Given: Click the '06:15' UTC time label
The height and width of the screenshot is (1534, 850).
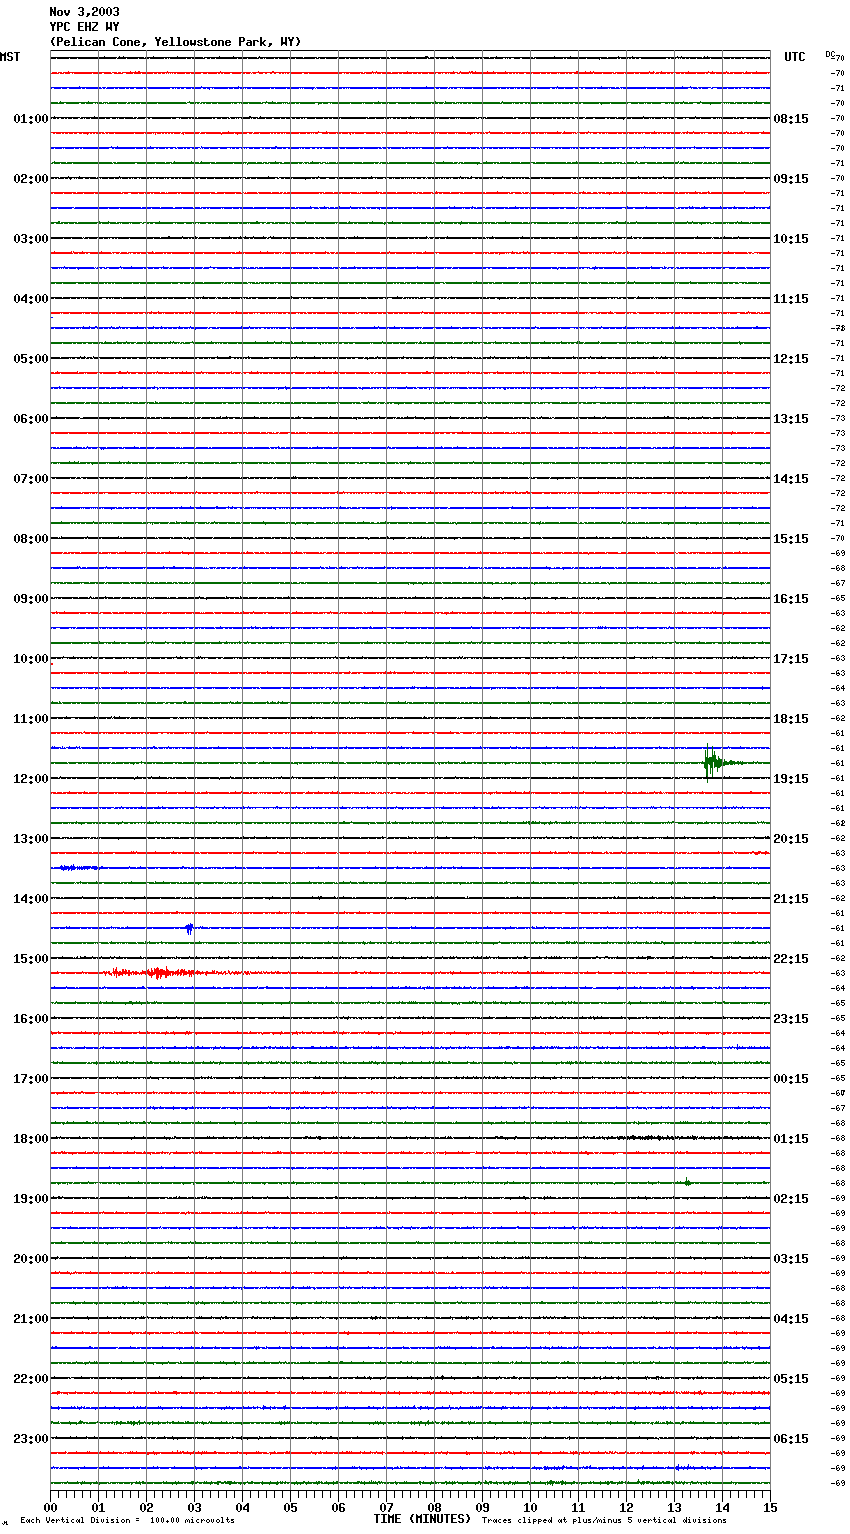Looking at the screenshot, I should tap(791, 1439).
